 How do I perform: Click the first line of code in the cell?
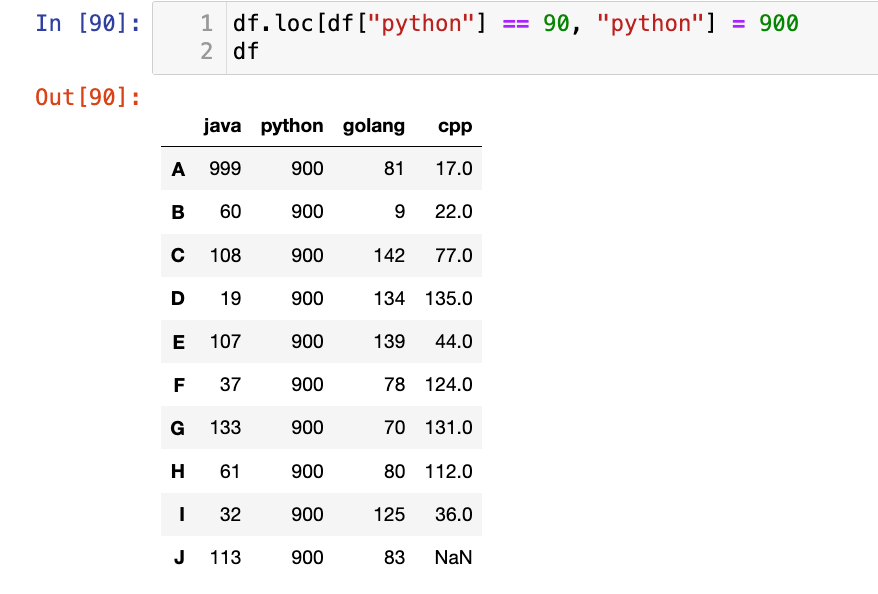click(515, 22)
